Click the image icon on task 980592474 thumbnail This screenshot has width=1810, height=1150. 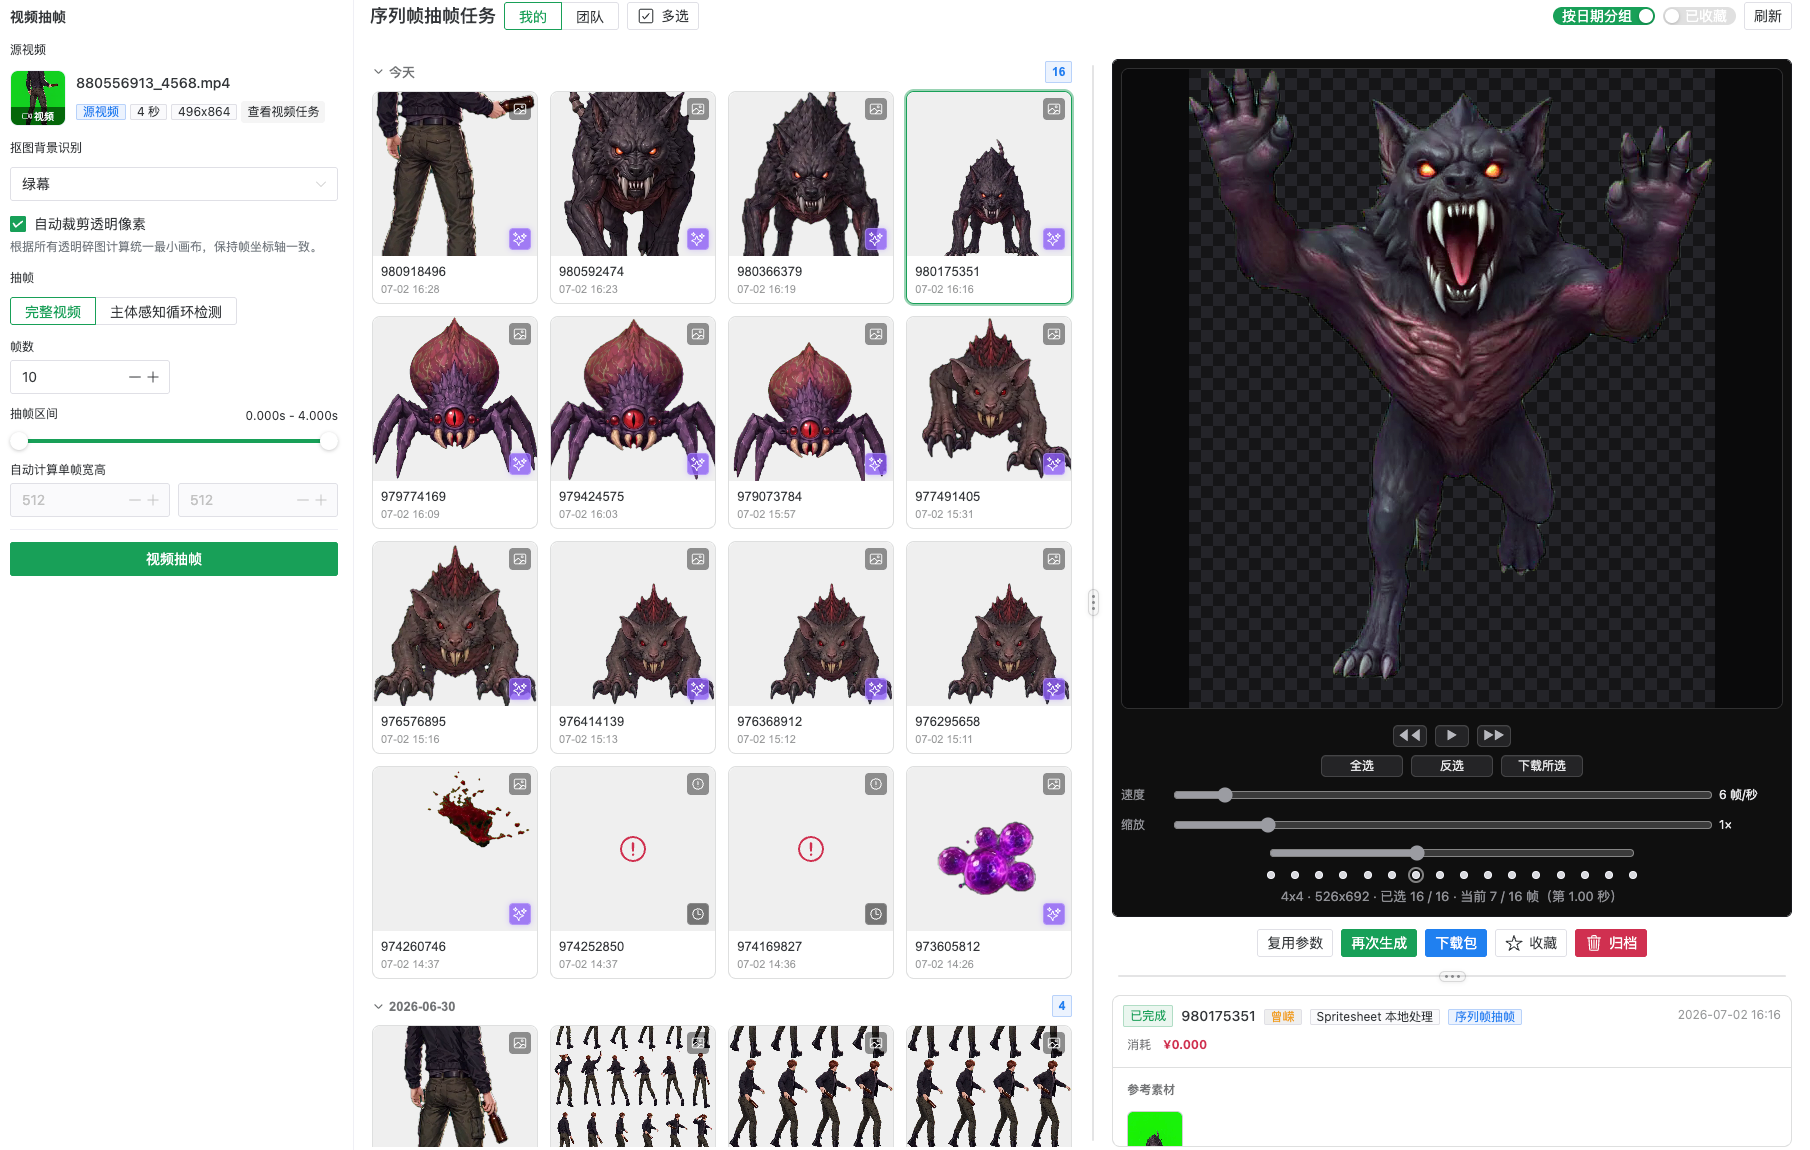[698, 109]
